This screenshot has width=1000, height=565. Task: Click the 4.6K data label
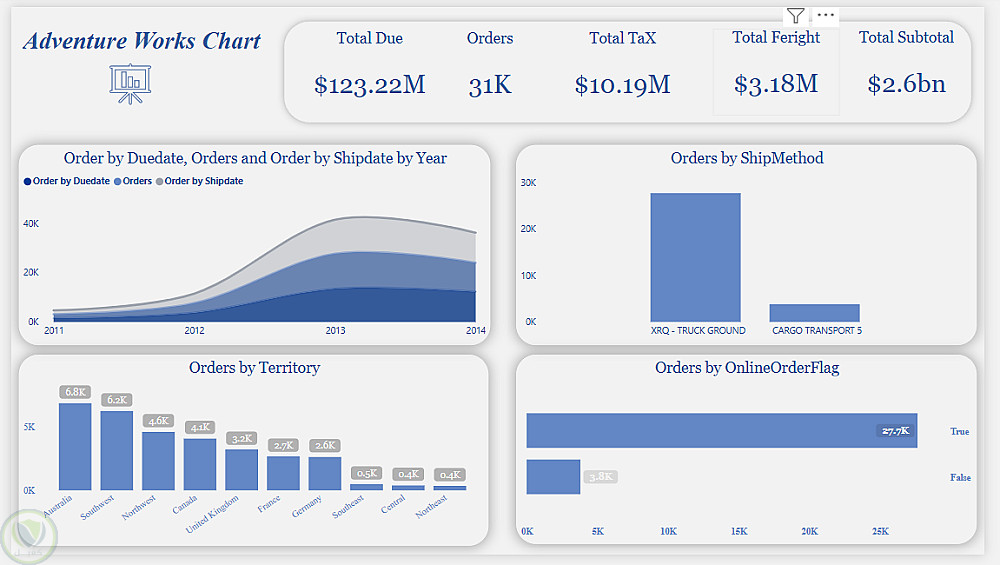coord(158,421)
